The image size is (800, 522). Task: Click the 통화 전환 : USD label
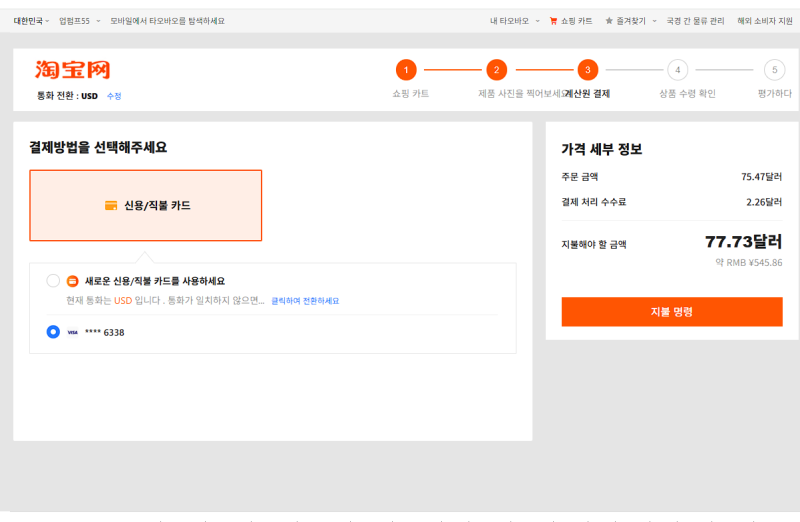click(67, 96)
